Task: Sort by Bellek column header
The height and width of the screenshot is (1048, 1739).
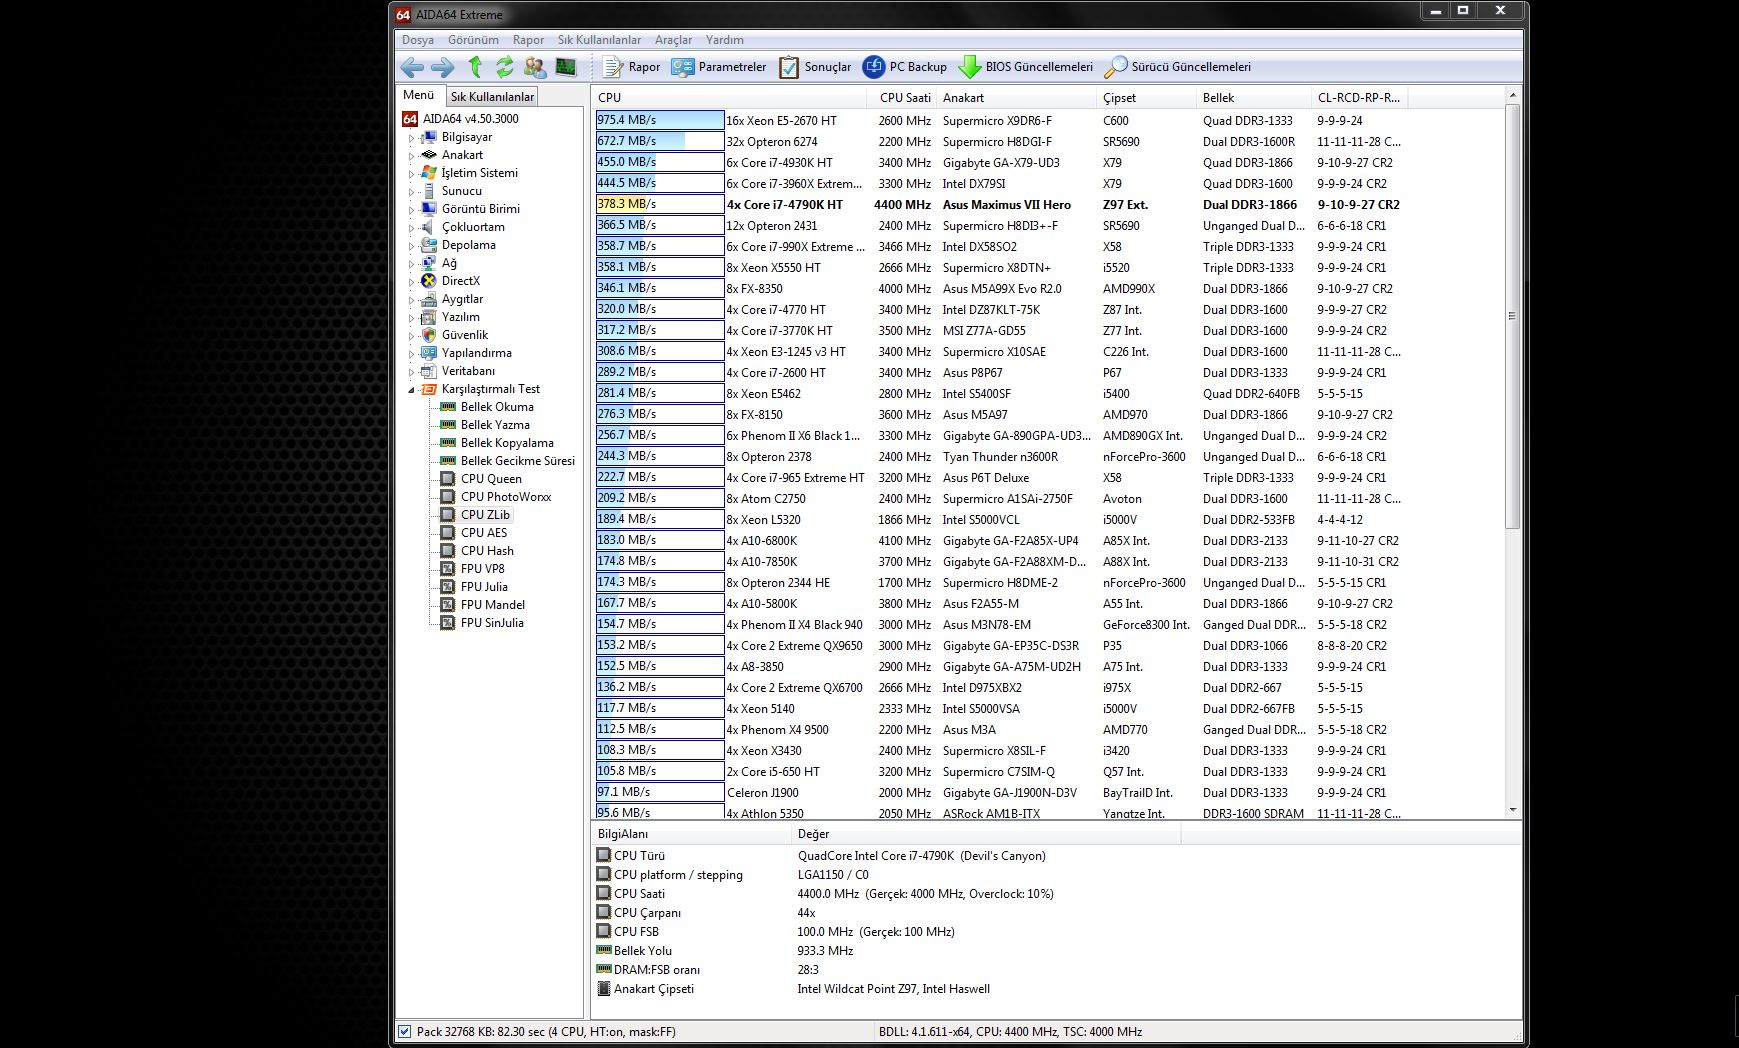Action: click(1253, 97)
